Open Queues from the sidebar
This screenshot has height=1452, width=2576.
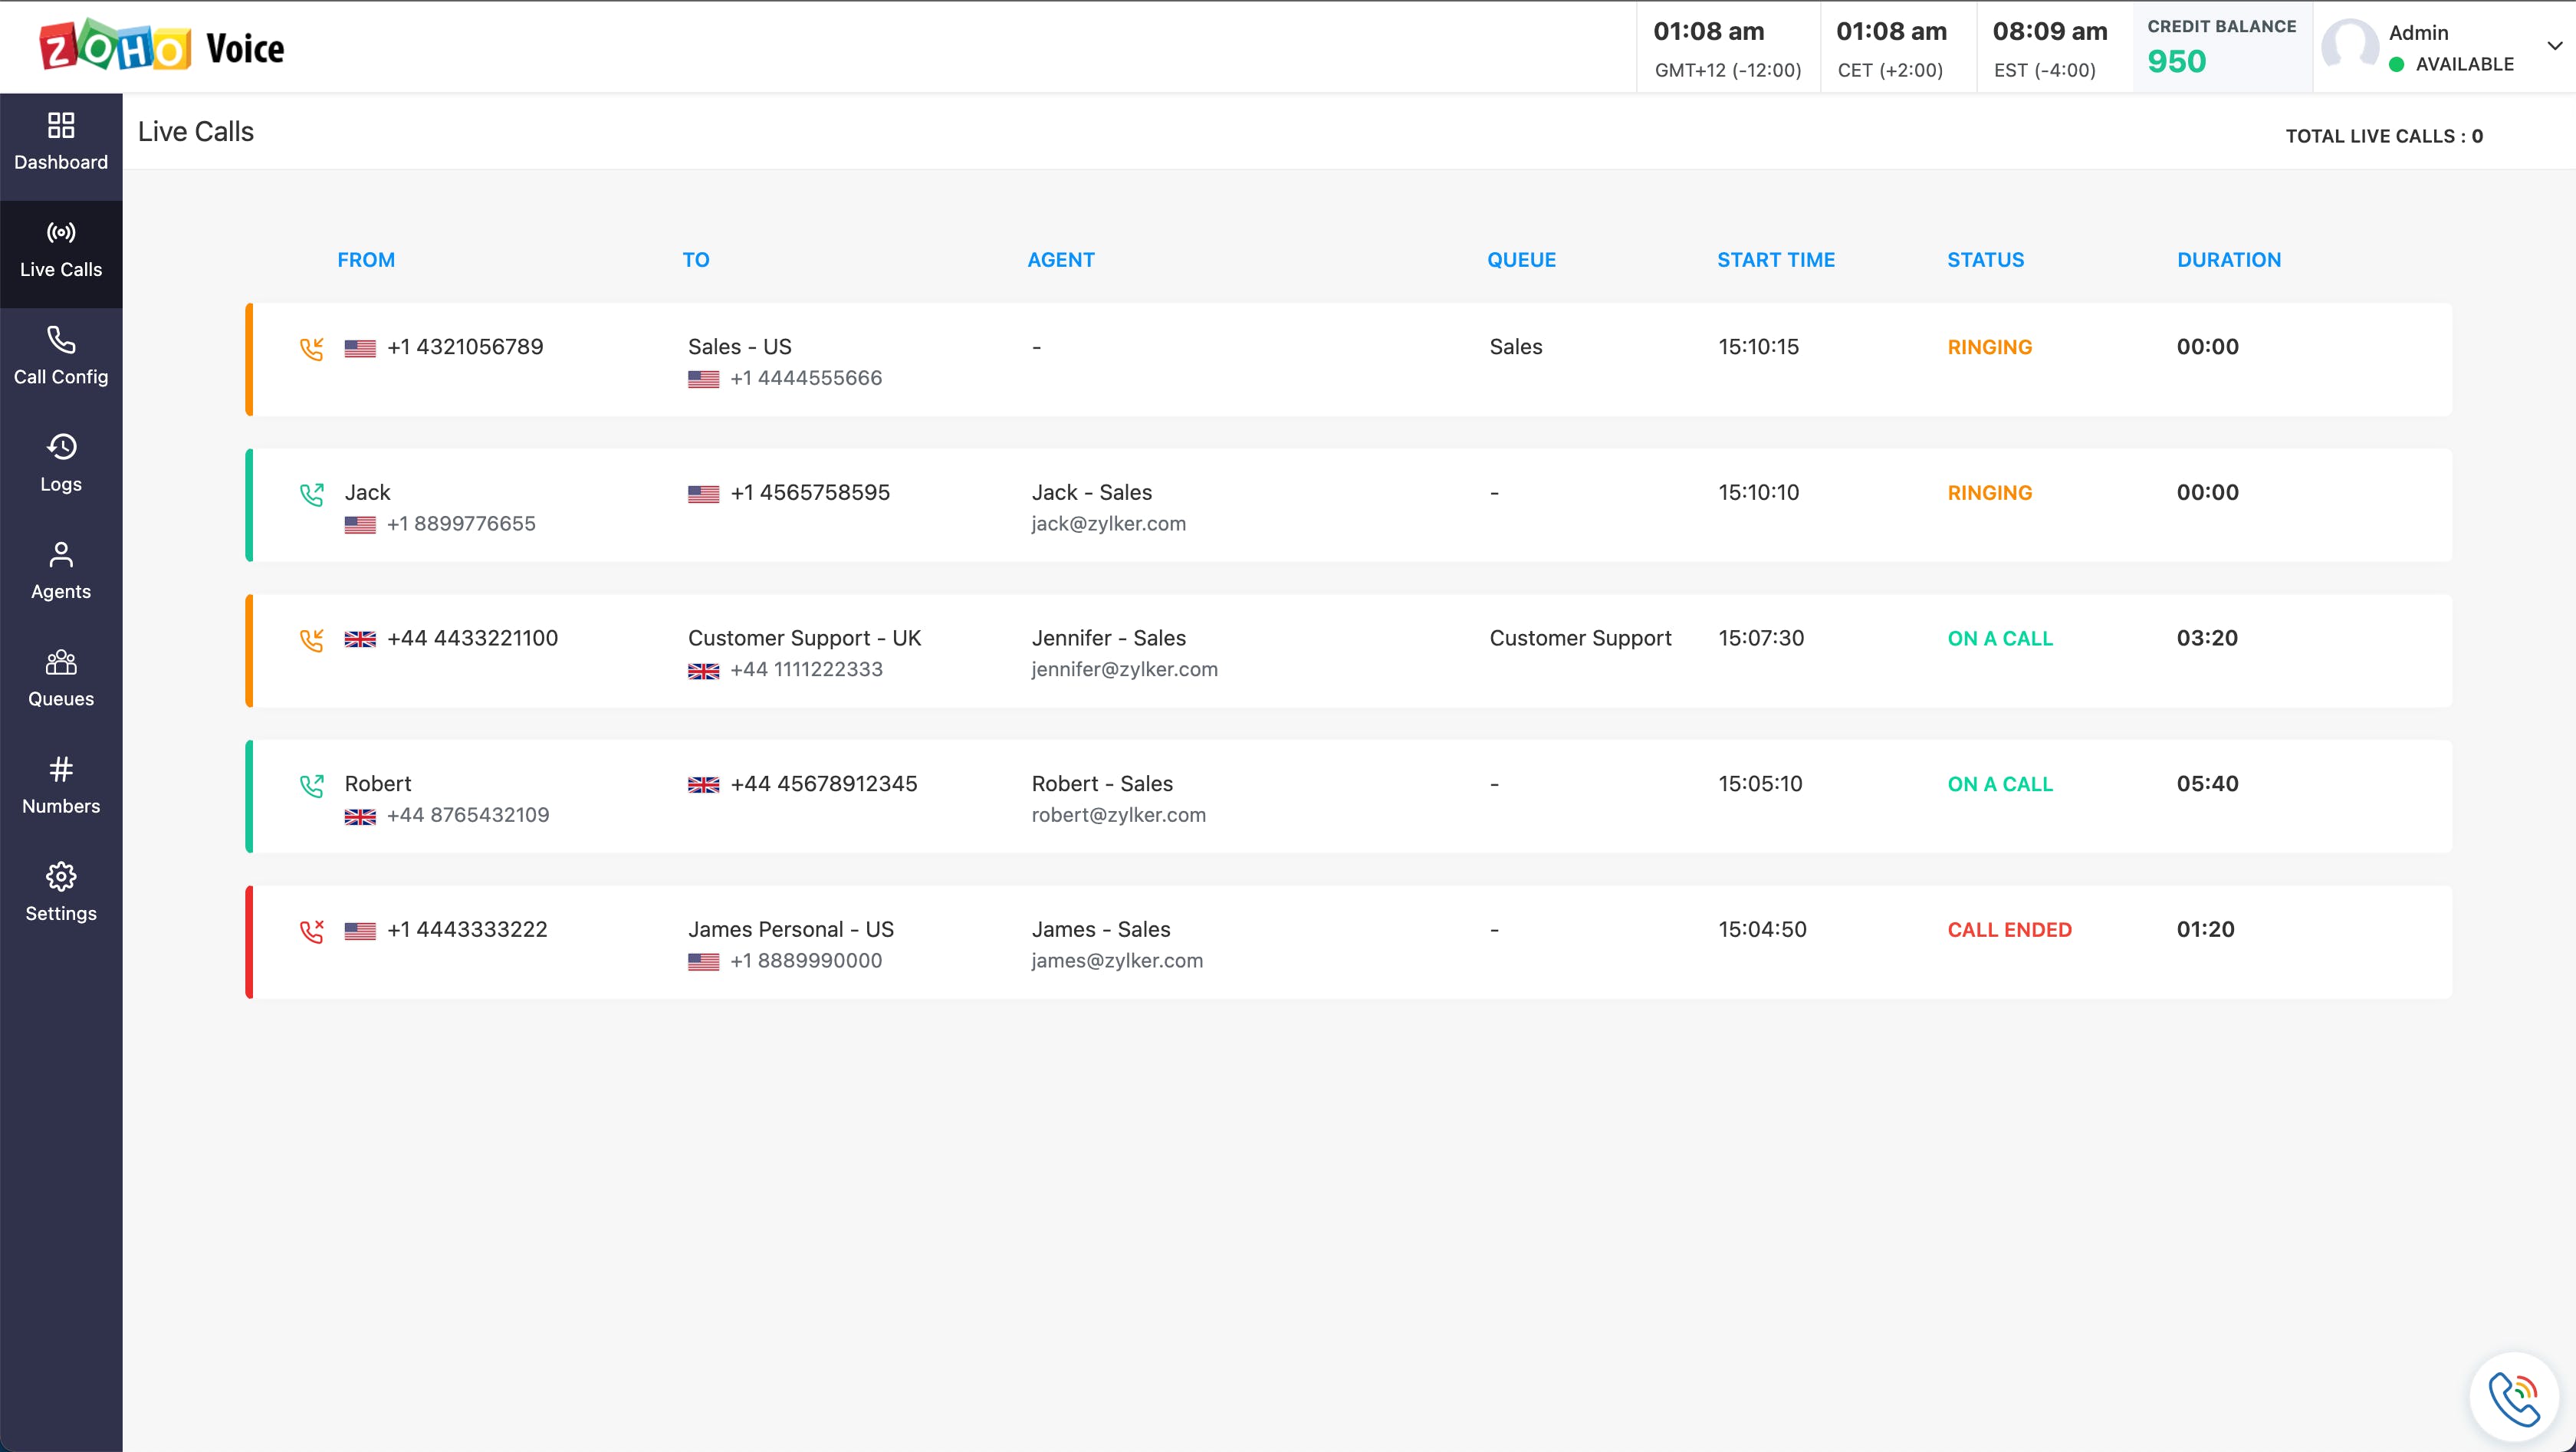point(61,678)
